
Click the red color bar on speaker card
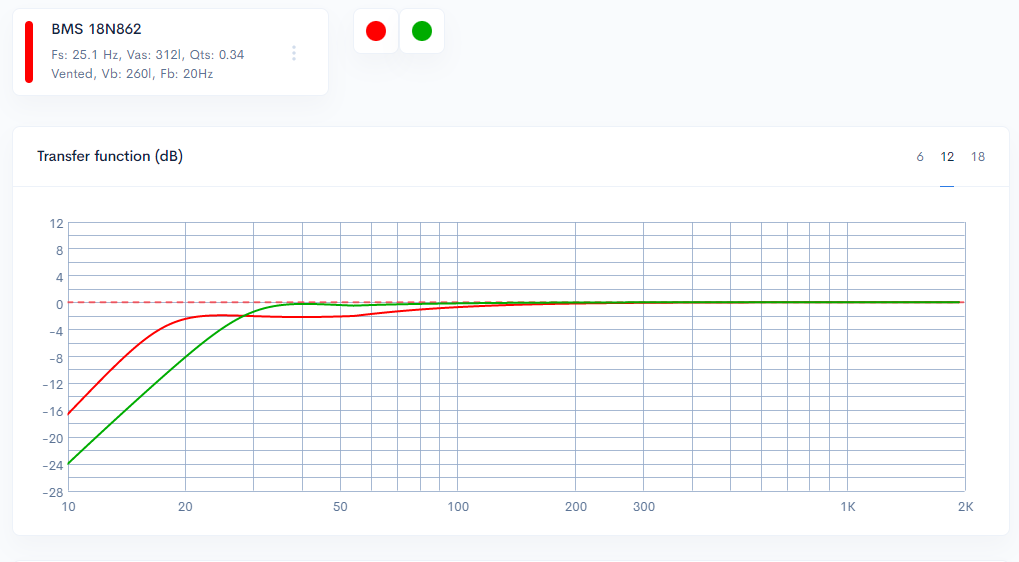coord(29,52)
